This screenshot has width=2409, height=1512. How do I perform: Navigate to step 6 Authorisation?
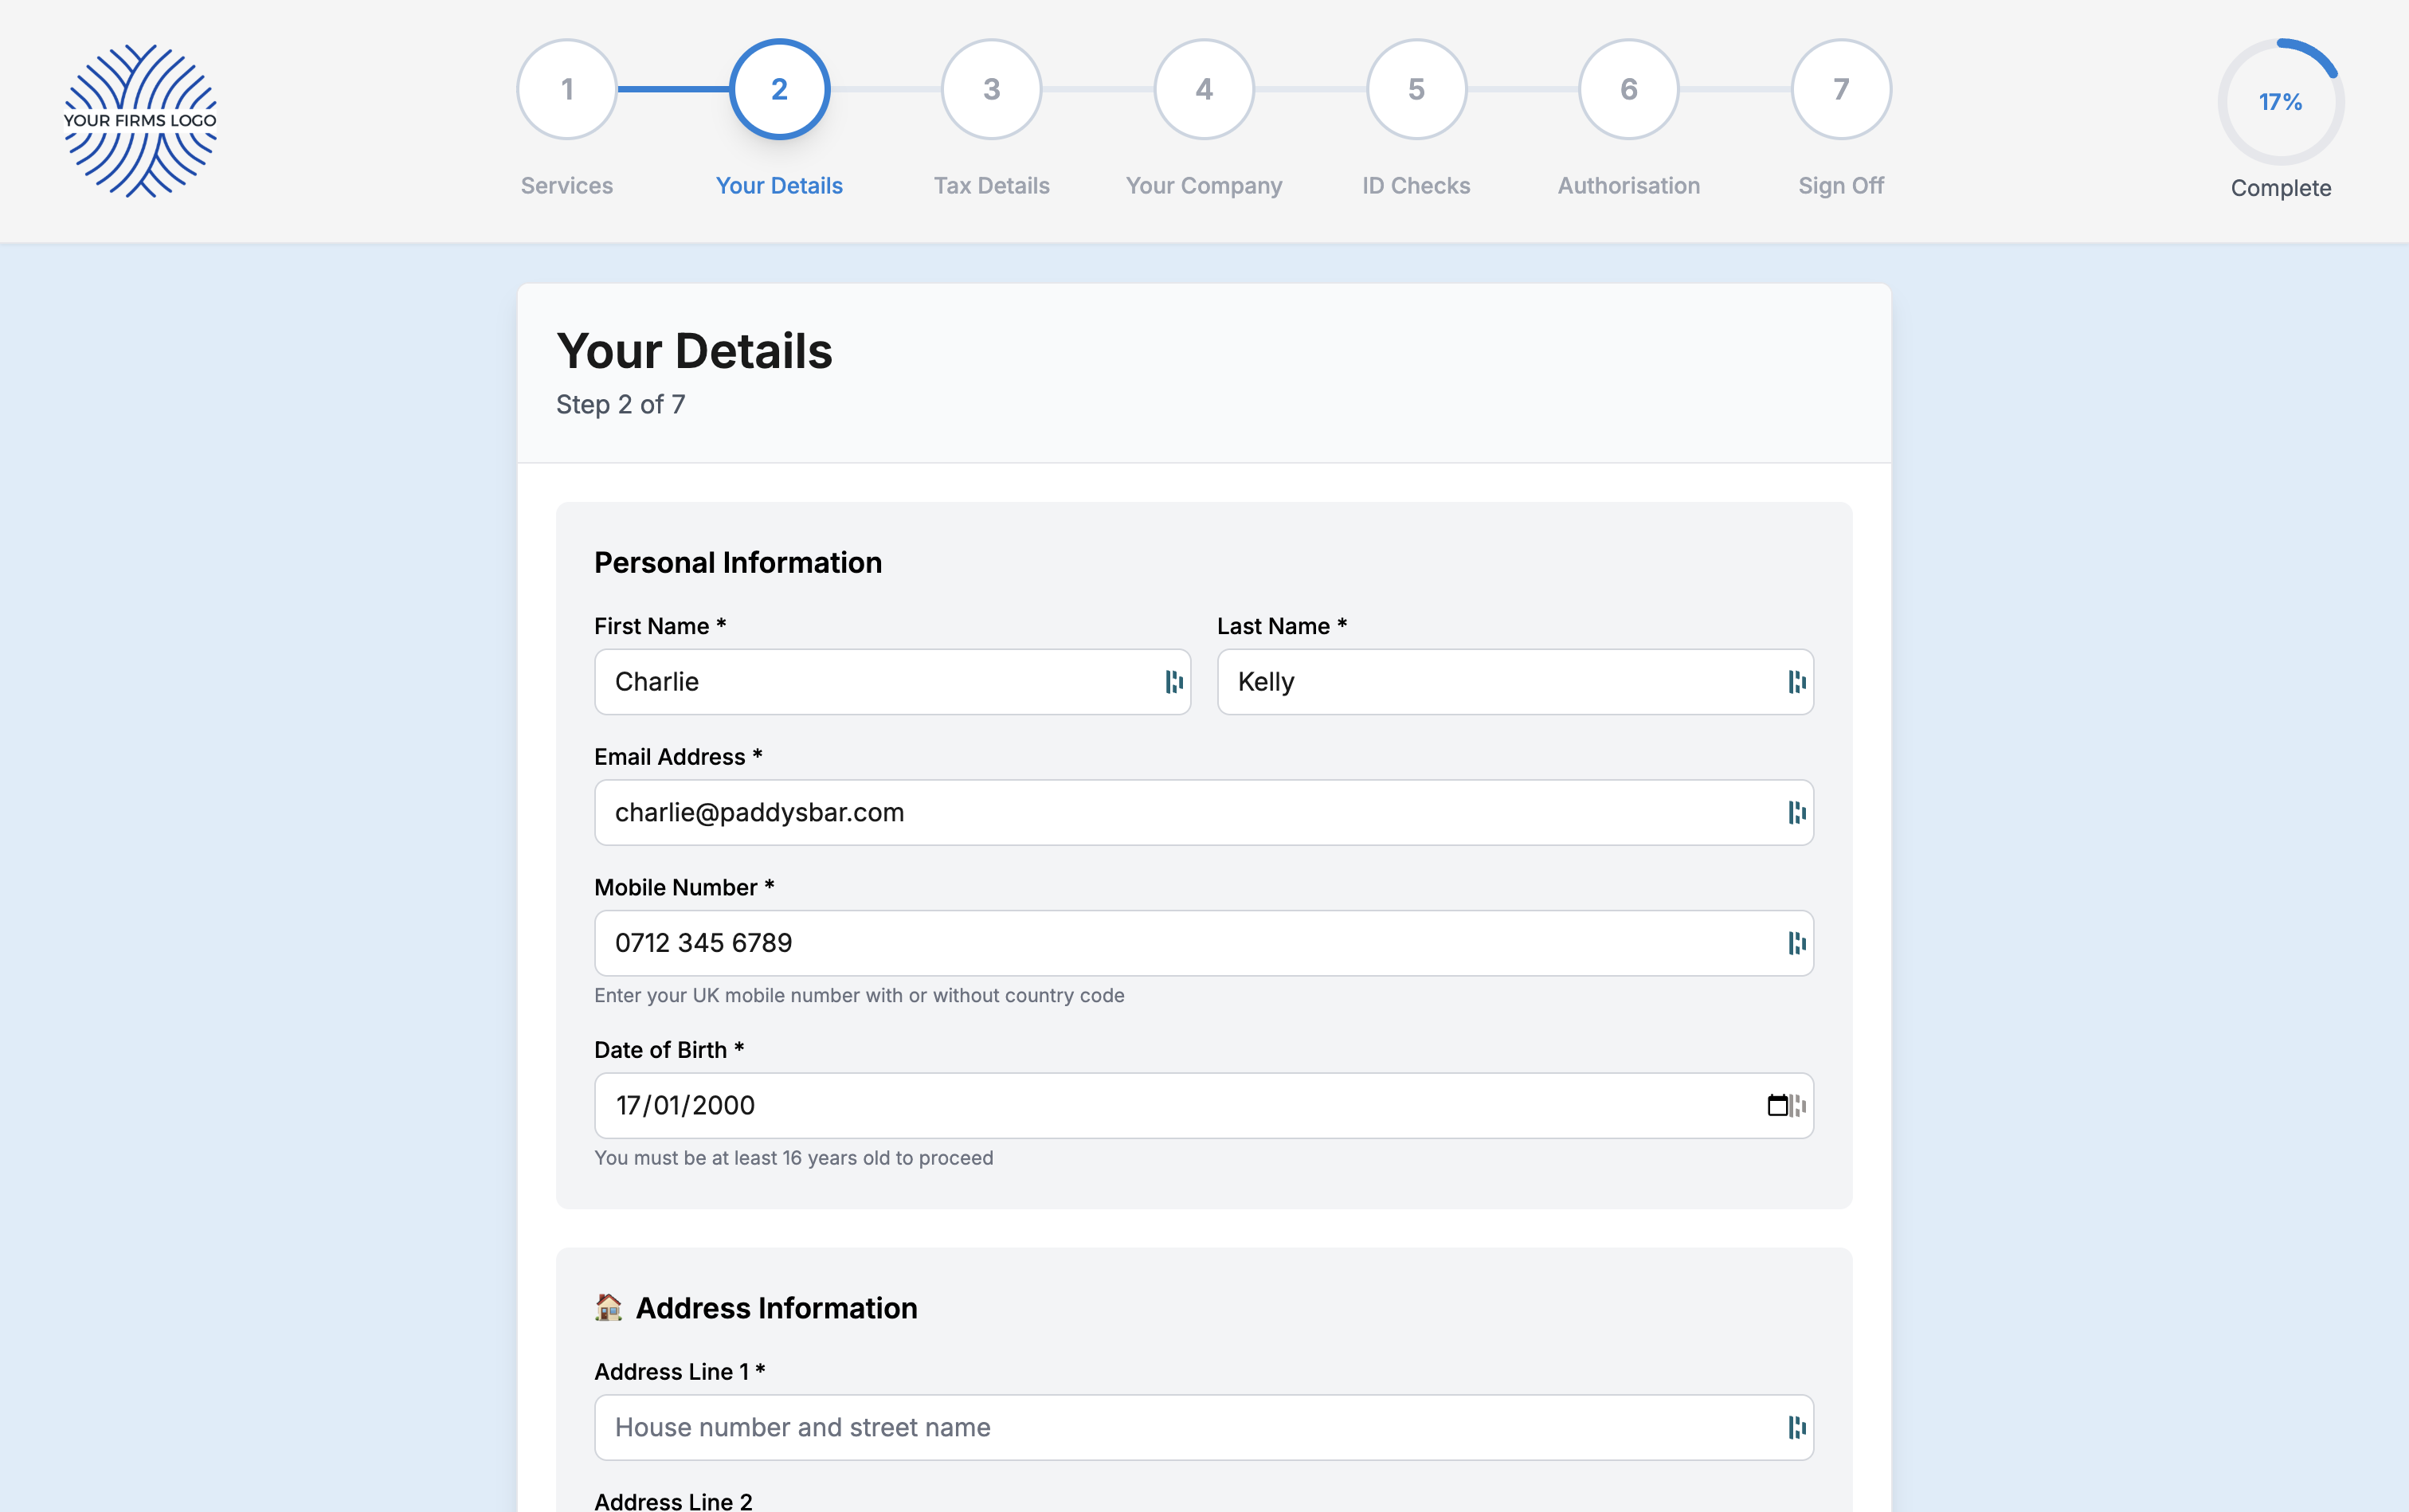pyautogui.click(x=1628, y=90)
